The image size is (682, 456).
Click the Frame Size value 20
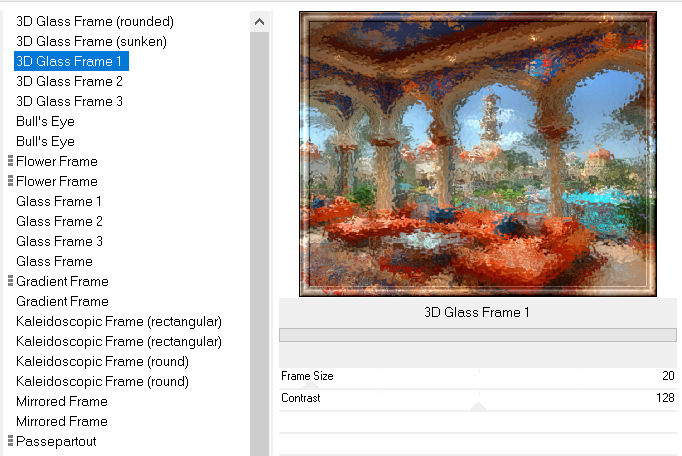pos(667,376)
